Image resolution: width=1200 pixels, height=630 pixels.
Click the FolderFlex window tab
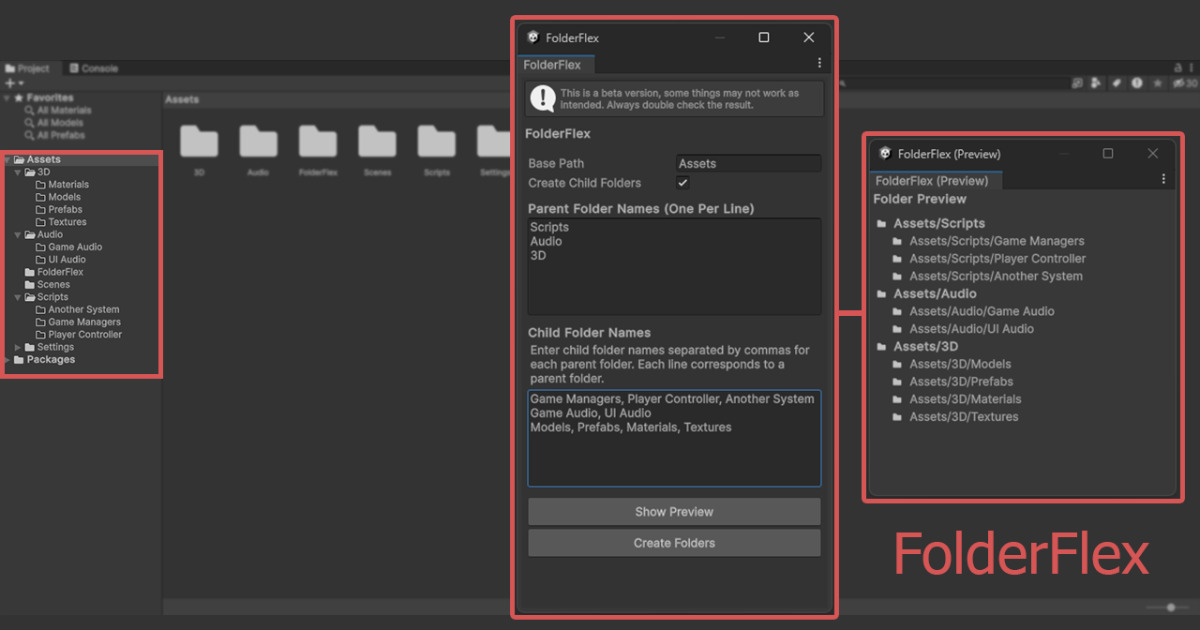tap(558, 64)
